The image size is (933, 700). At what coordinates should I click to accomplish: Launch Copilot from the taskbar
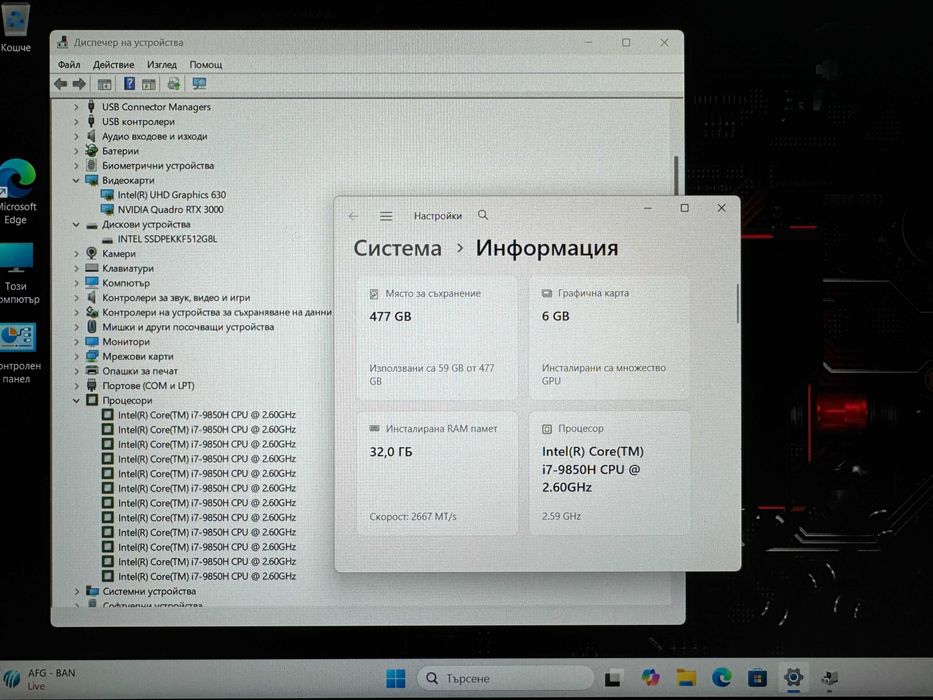650,677
